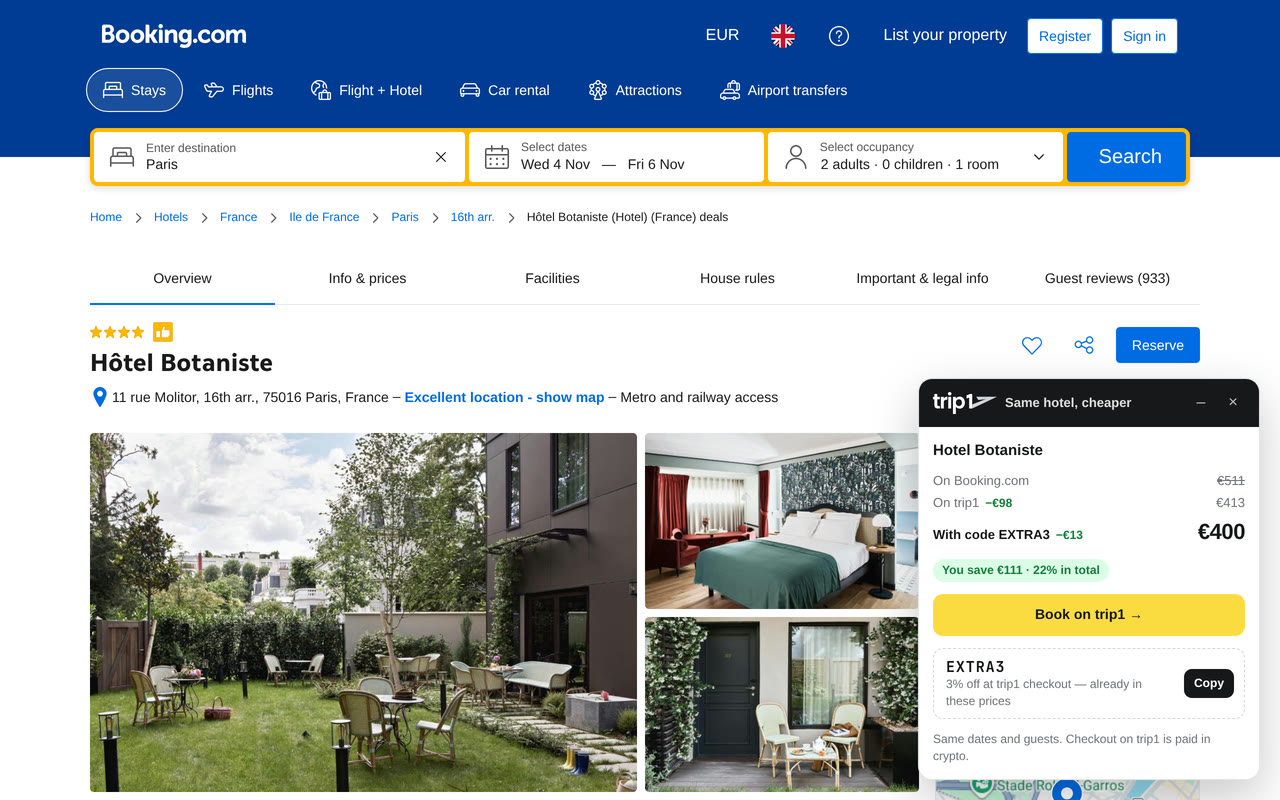Share the property using the share icon

[1084, 345]
